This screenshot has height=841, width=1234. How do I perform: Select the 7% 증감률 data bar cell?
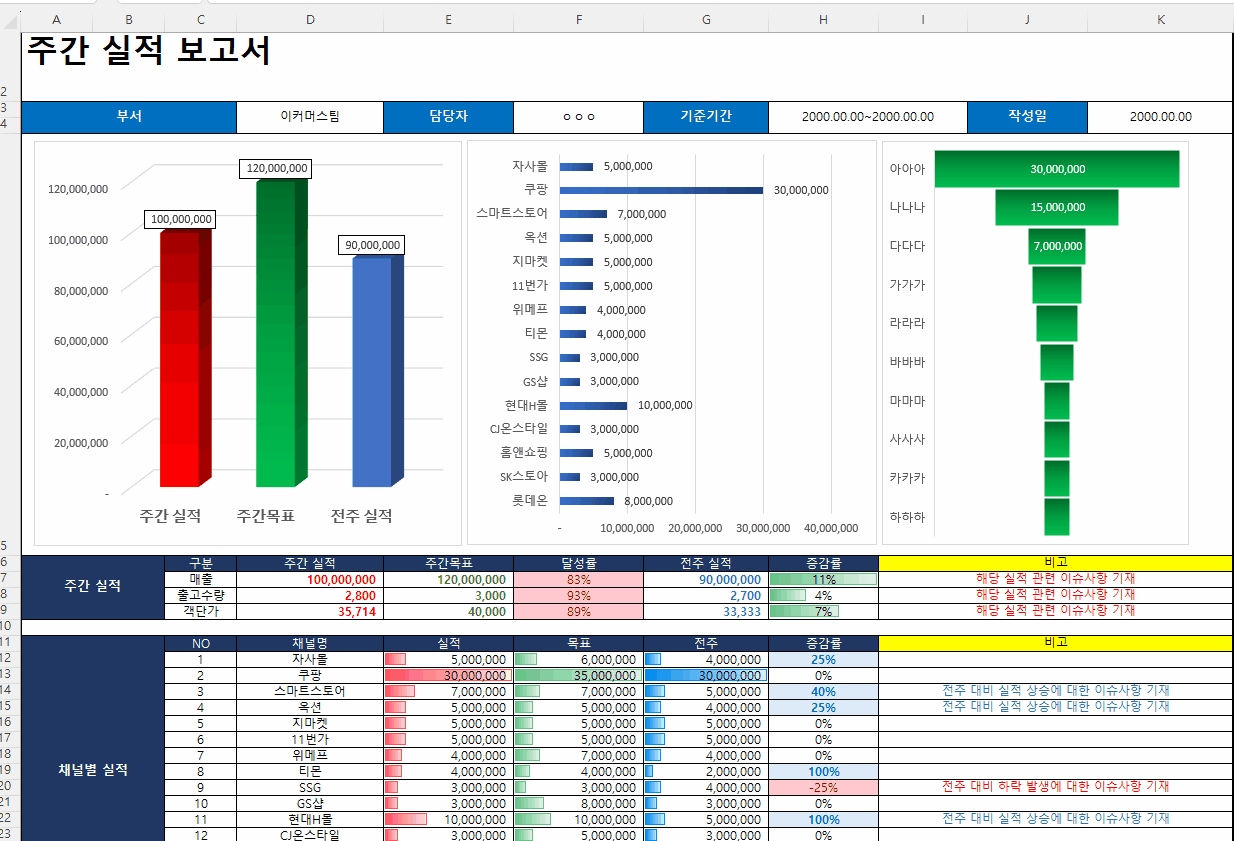tap(823, 611)
